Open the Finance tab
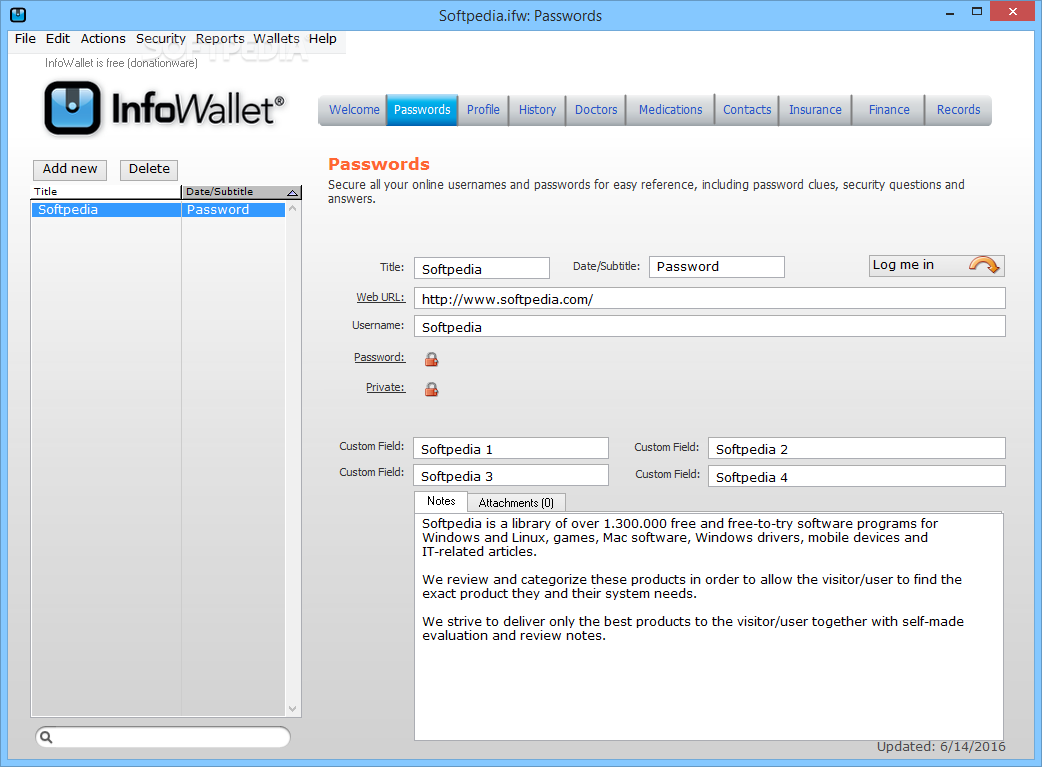The image size is (1042, 767). [x=888, y=110]
